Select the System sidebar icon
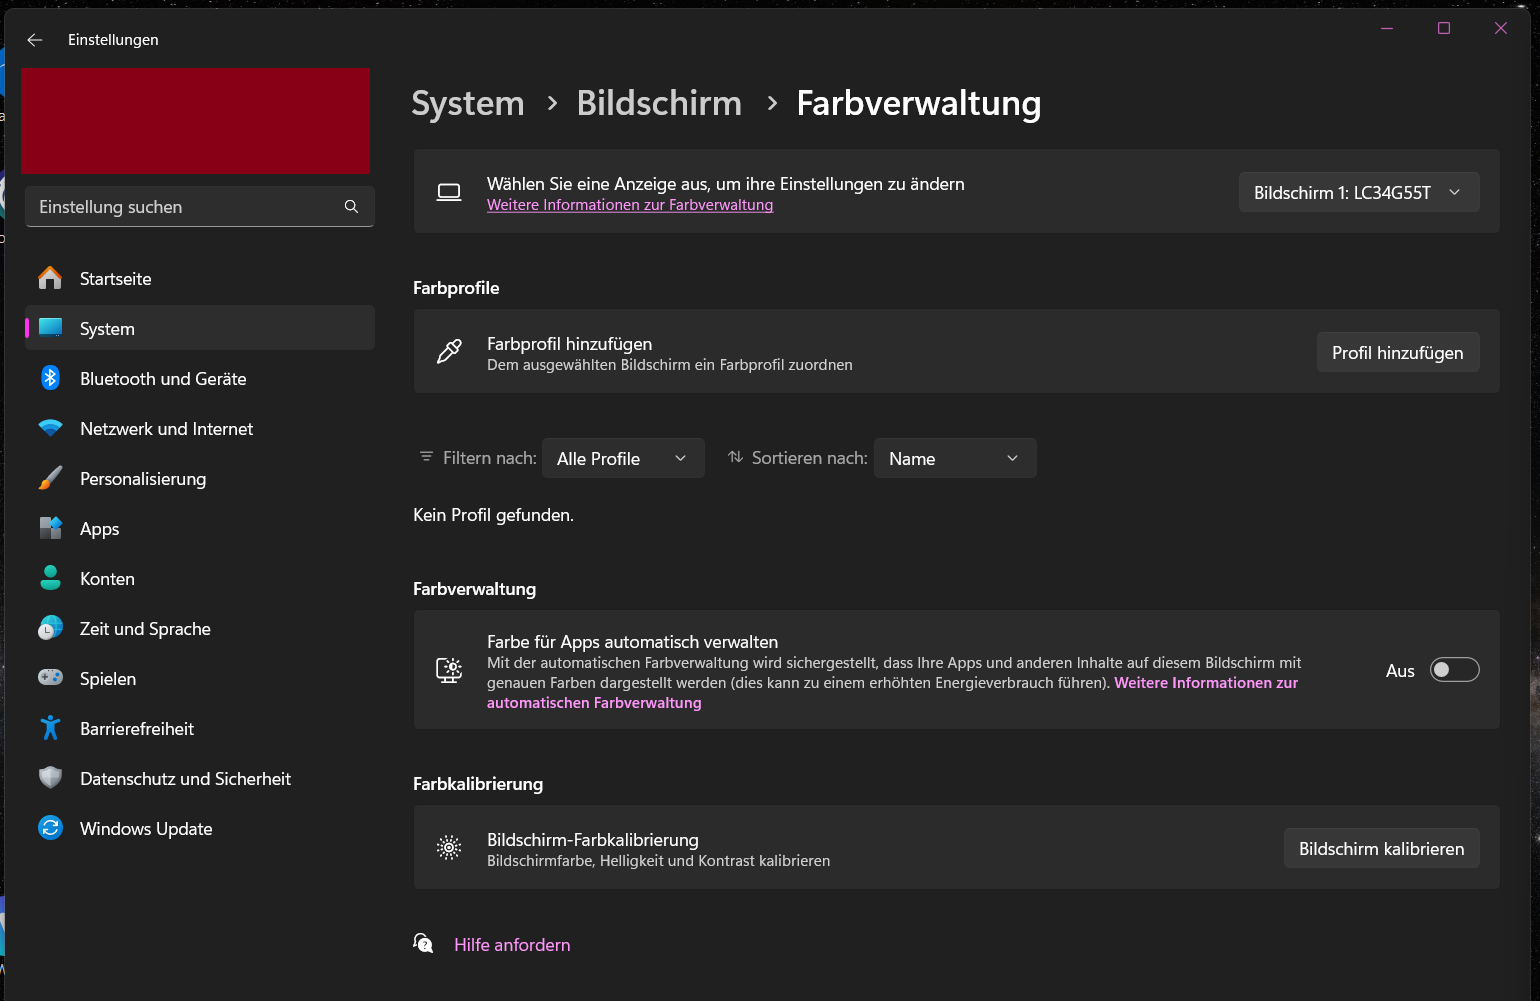The width and height of the screenshot is (1540, 1001). pyautogui.click(x=50, y=328)
